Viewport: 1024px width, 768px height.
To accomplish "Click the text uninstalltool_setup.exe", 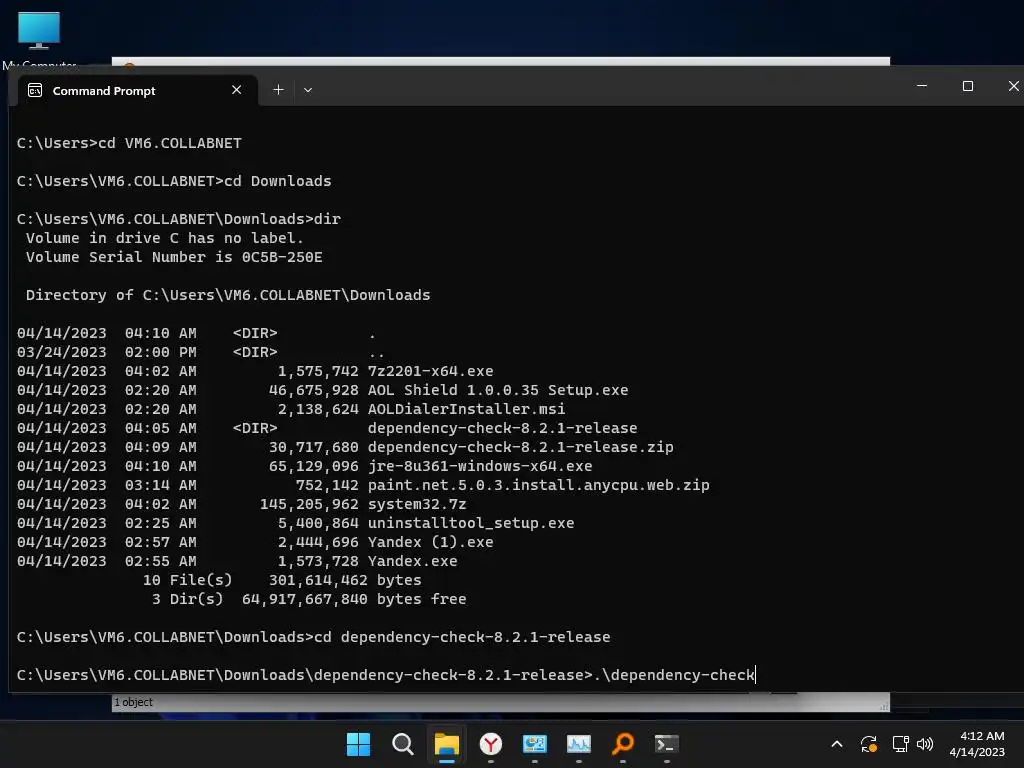I will 471,523.
